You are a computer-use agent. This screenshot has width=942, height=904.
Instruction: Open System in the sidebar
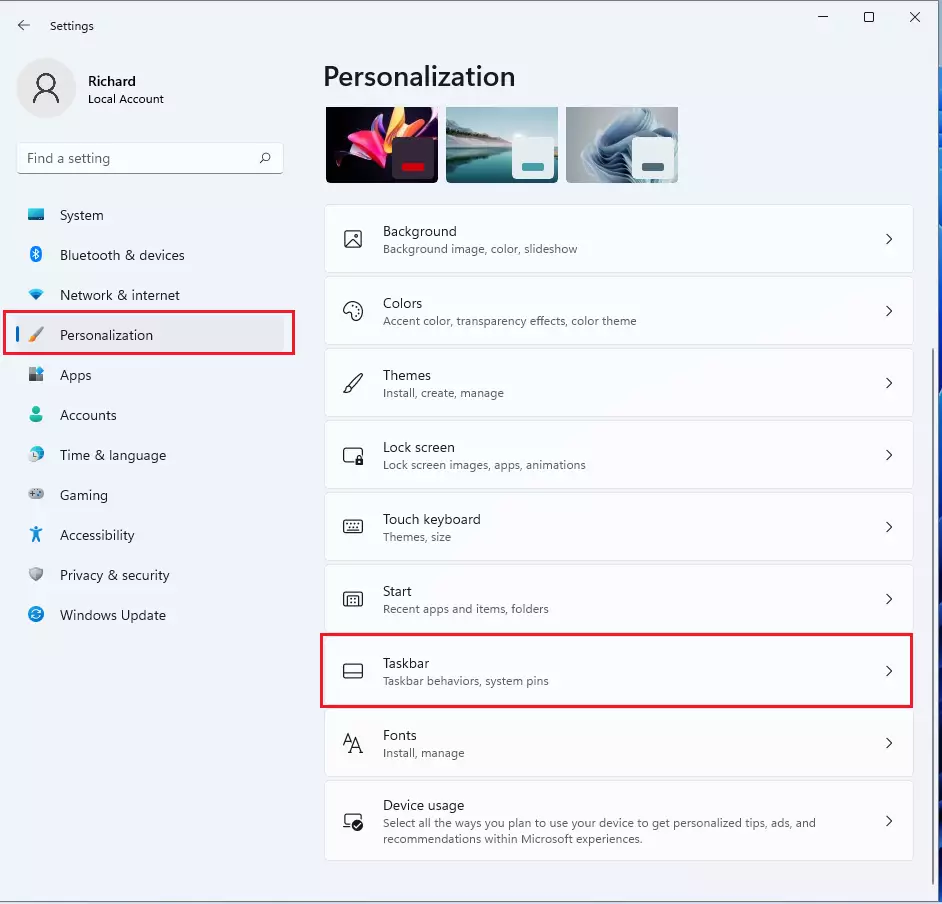[x=150, y=215]
